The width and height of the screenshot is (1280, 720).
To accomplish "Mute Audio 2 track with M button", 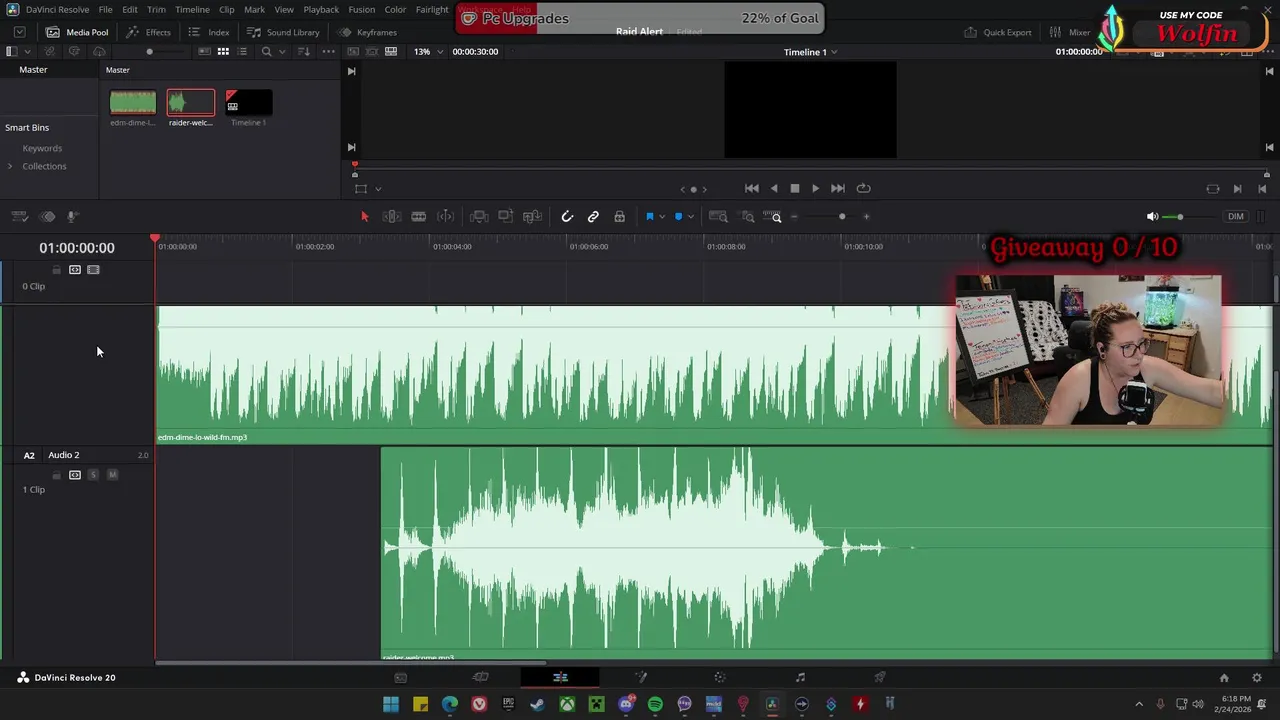I will pyautogui.click(x=112, y=475).
